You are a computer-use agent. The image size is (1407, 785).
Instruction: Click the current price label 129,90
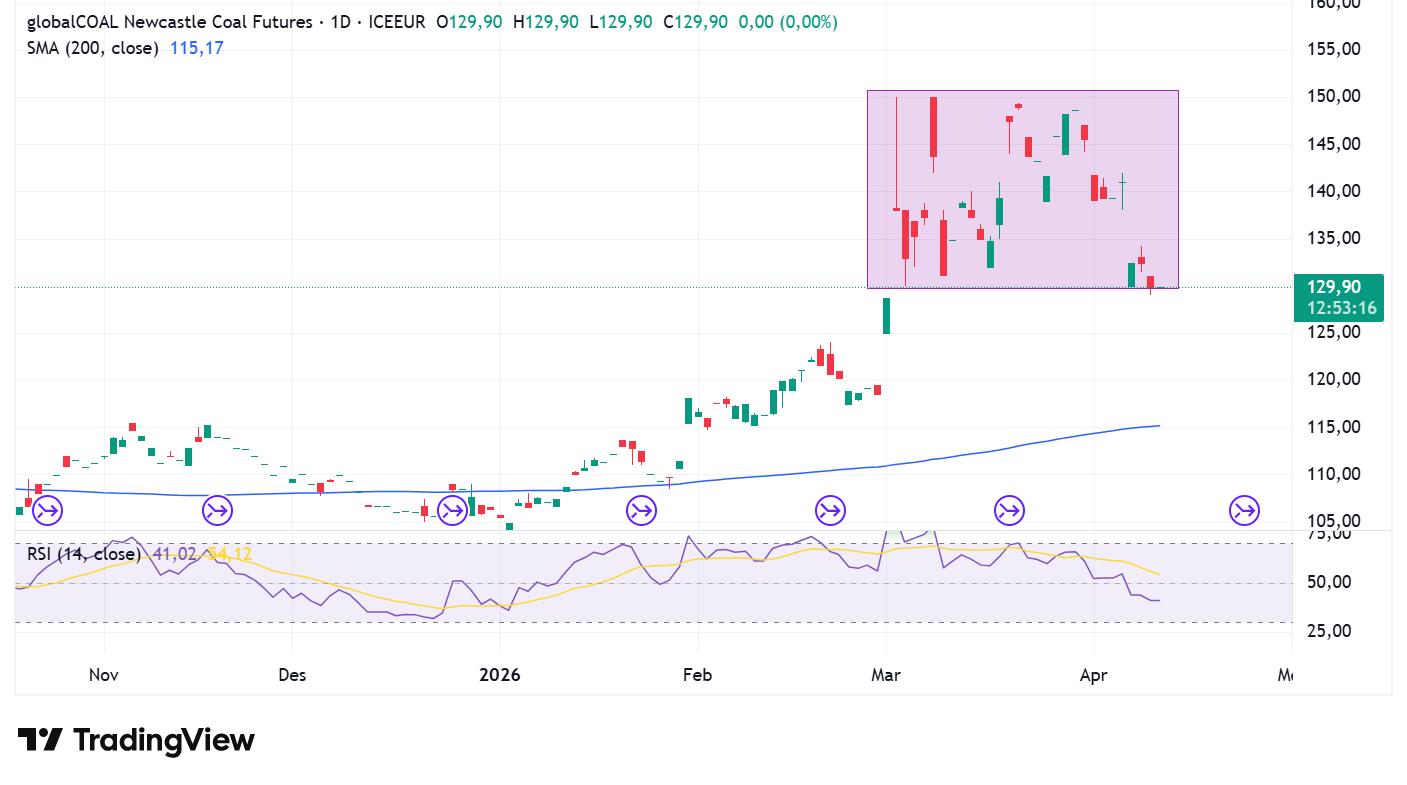[1337, 288]
